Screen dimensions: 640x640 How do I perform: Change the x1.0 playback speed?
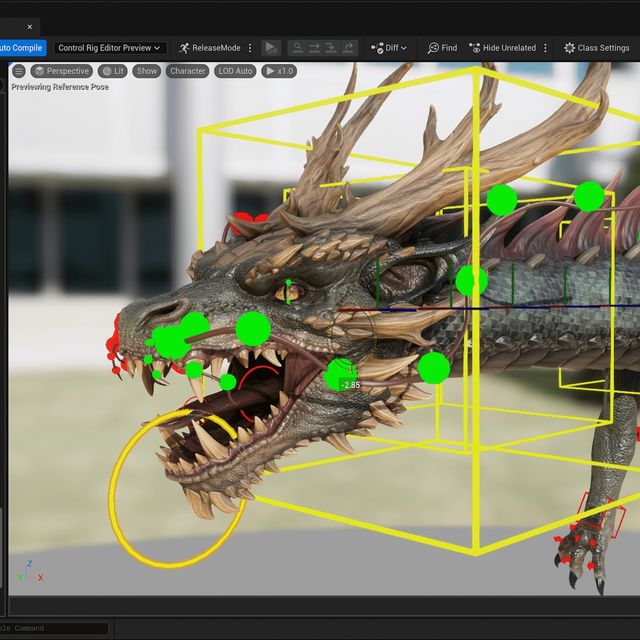pos(279,71)
